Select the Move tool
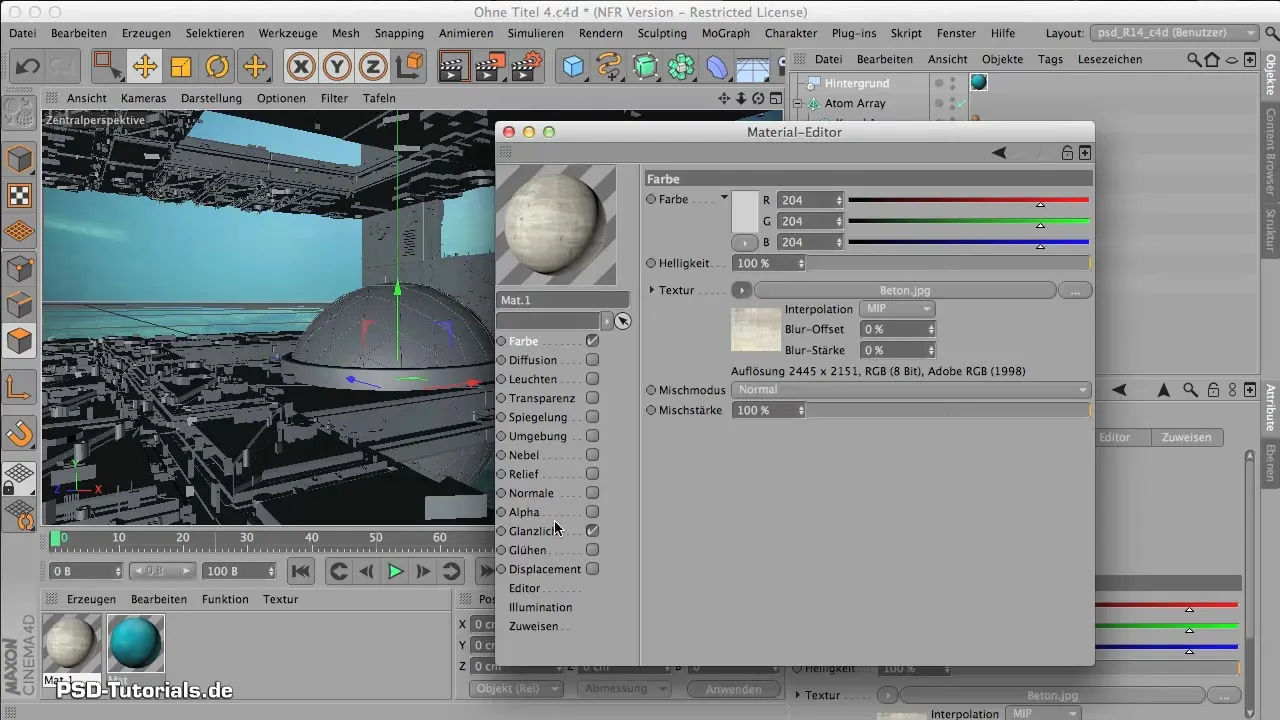 [x=145, y=67]
